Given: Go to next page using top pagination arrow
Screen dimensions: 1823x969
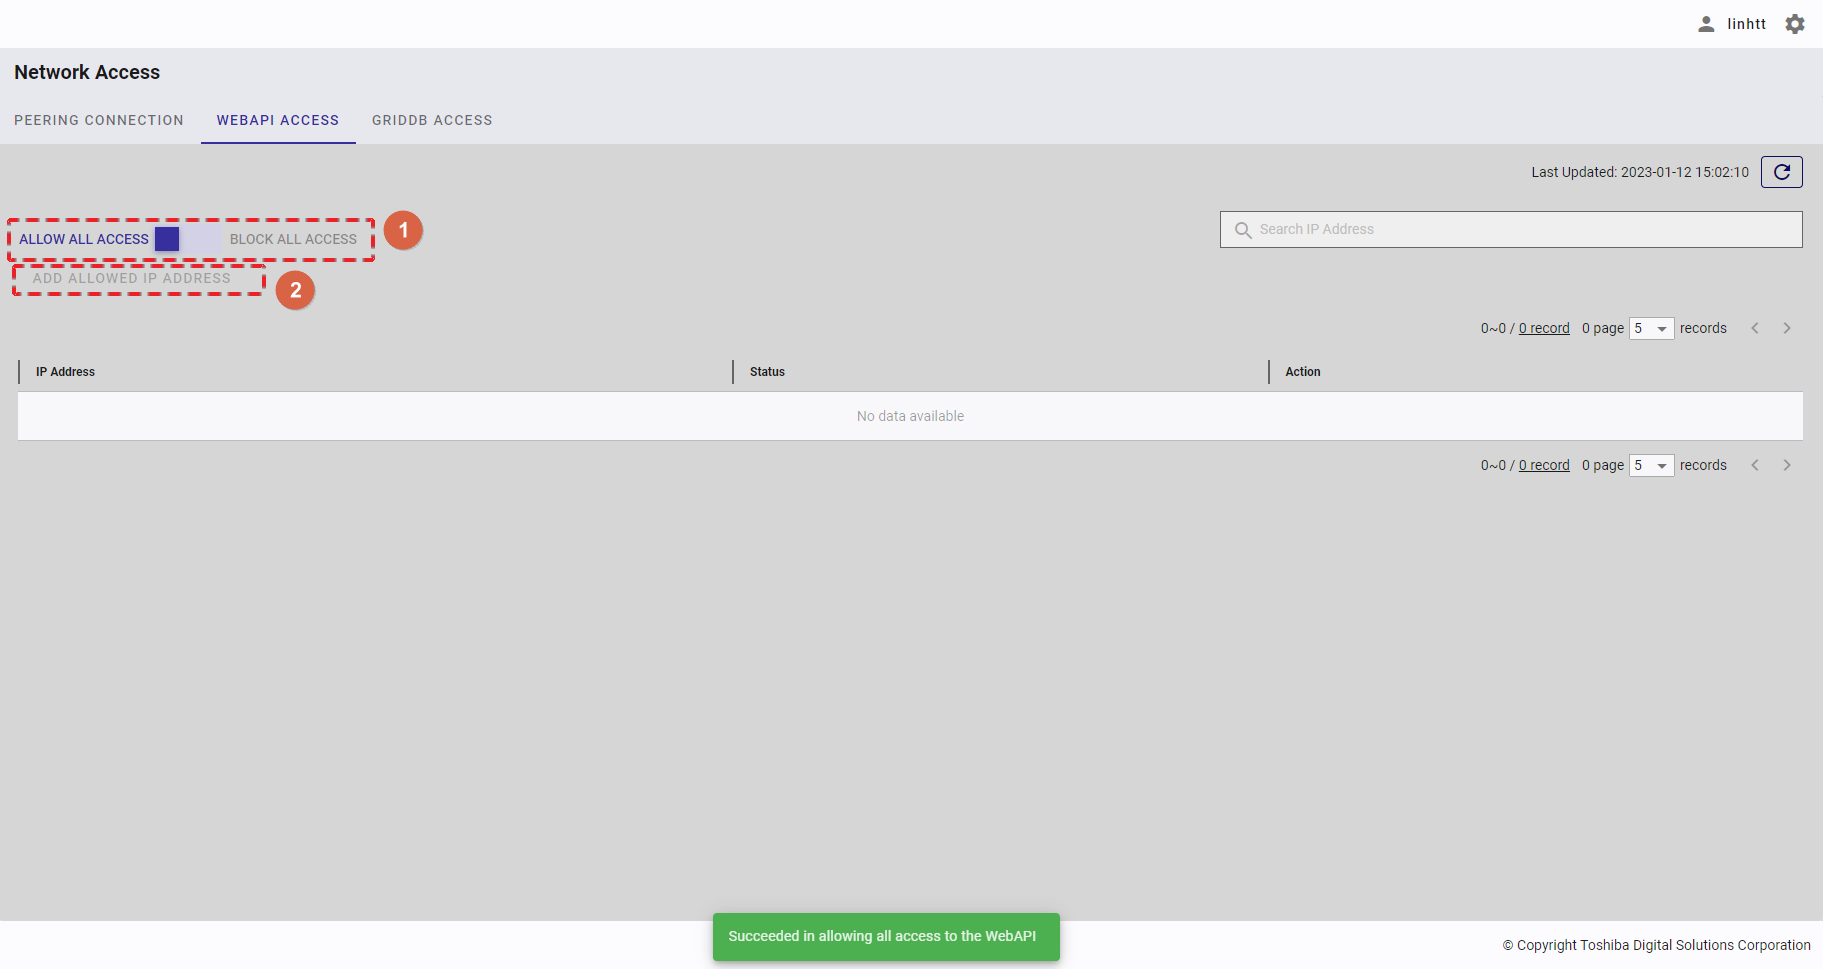Looking at the screenshot, I should tap(1787, 328).
